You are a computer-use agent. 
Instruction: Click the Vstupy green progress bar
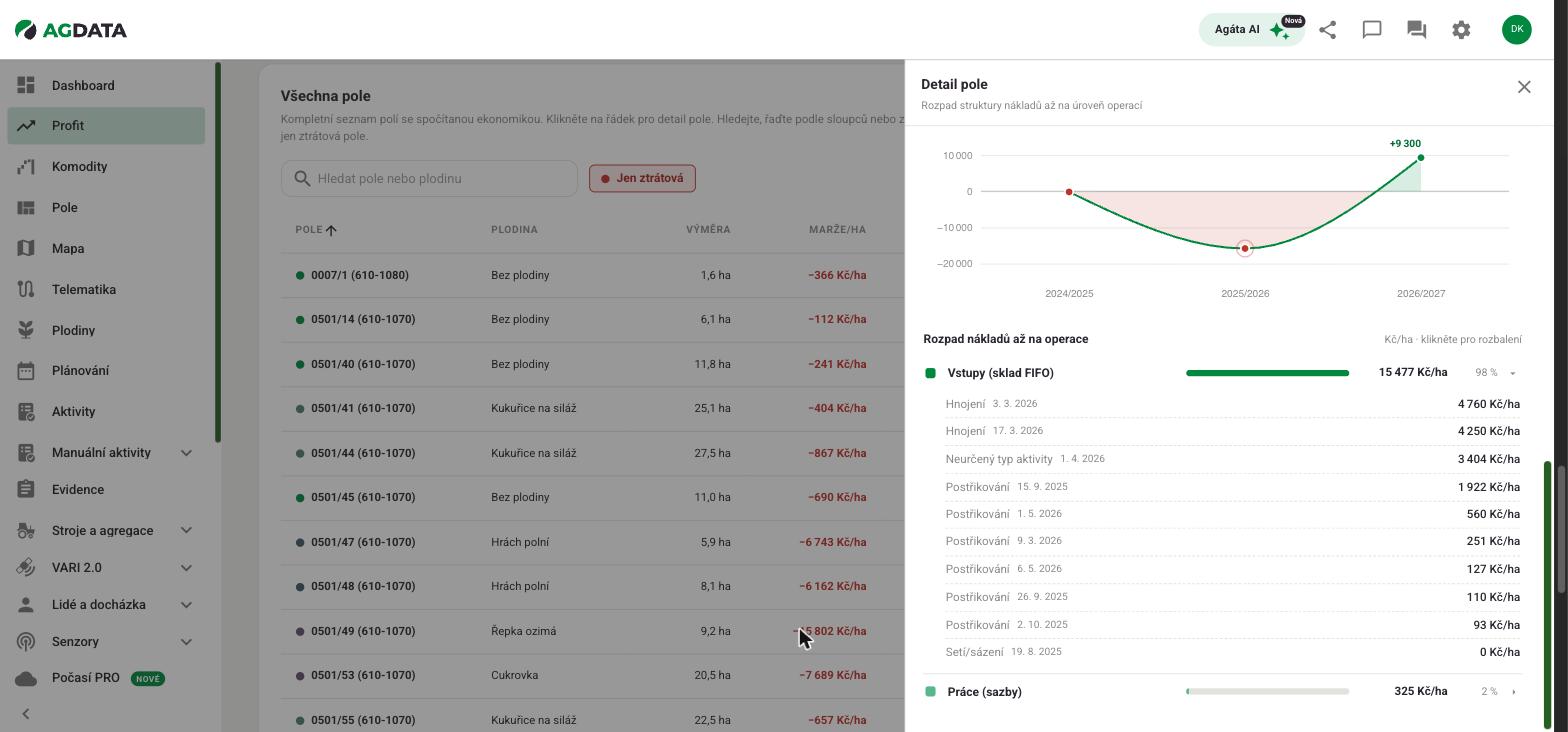click(1267, 373)
